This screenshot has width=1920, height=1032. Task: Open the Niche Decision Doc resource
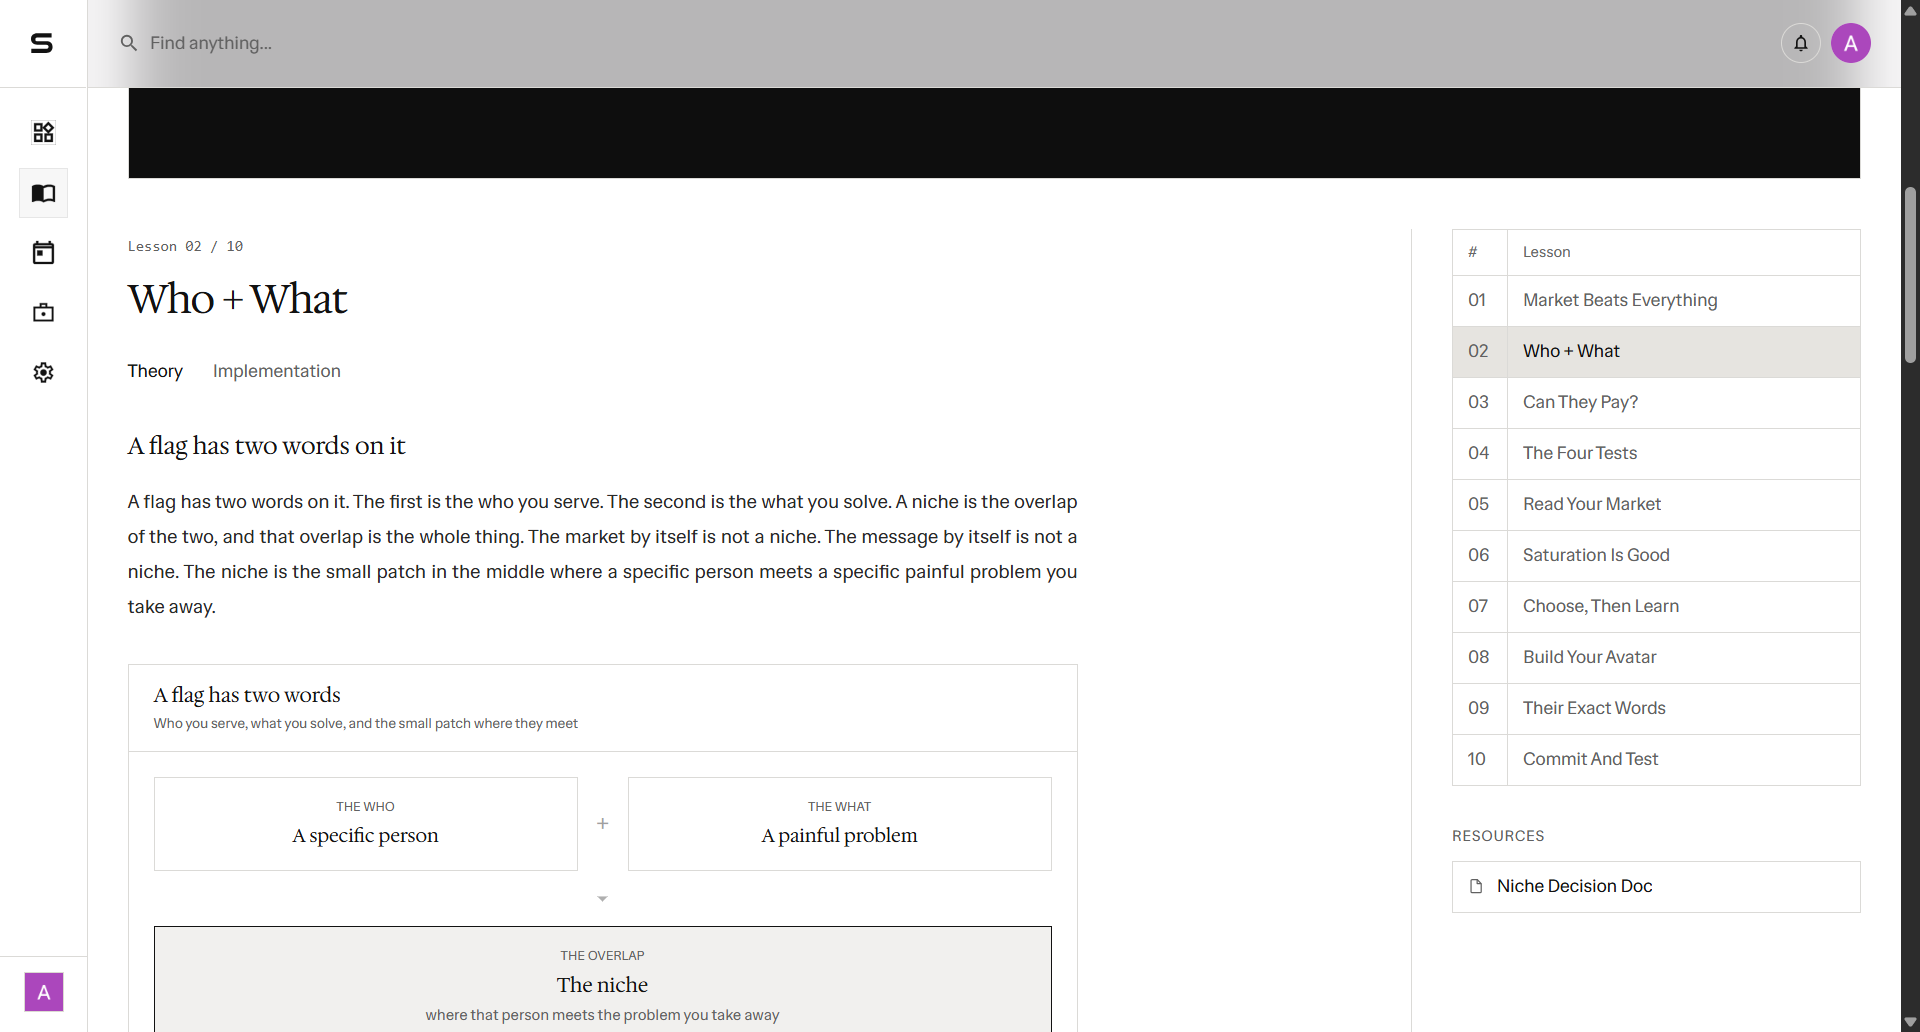pos(1656,887)
